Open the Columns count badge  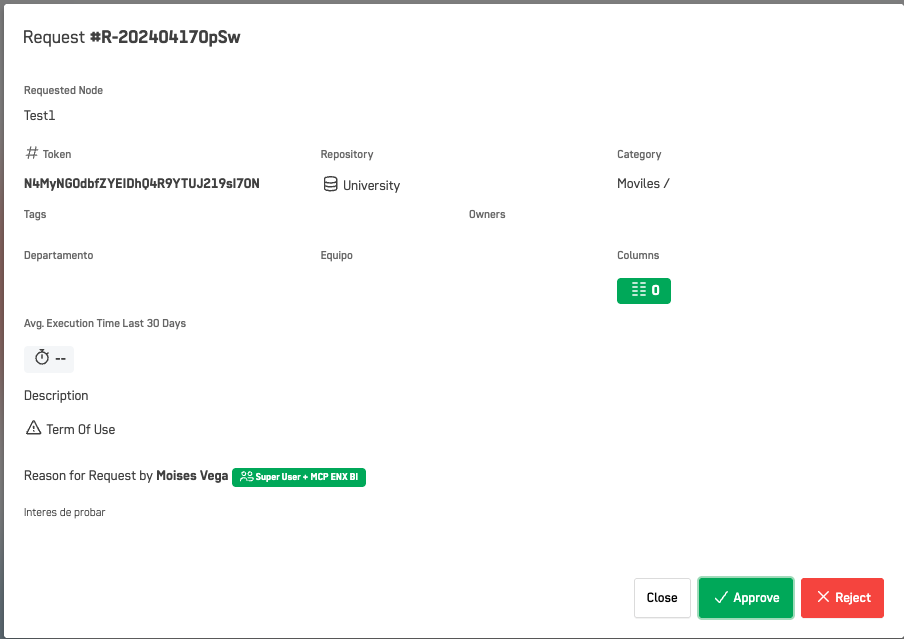[643, 290]
